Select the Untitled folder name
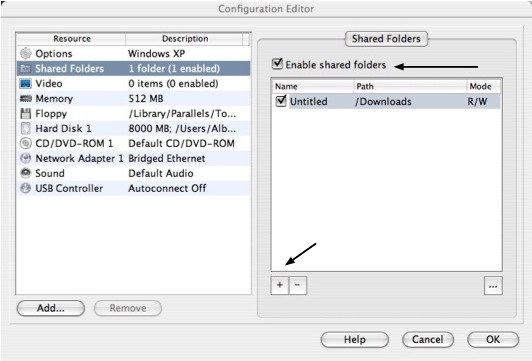The image size is (532, 361). click(x=309, y=101)
